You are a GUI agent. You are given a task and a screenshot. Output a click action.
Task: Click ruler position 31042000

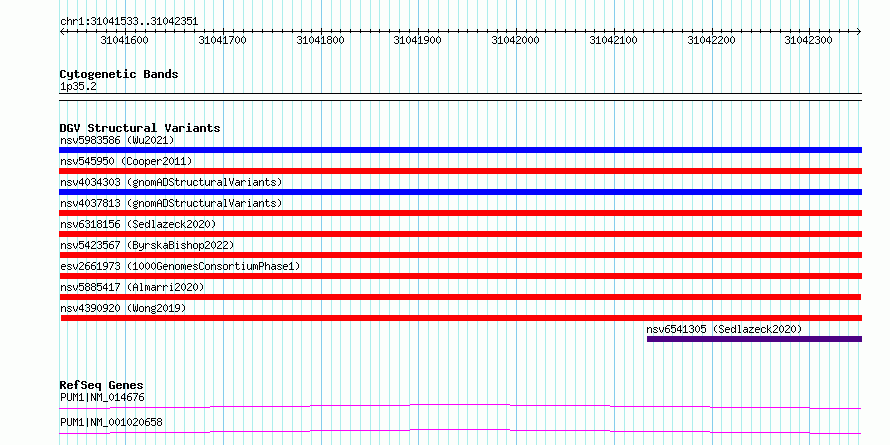(x=515, y=40)
